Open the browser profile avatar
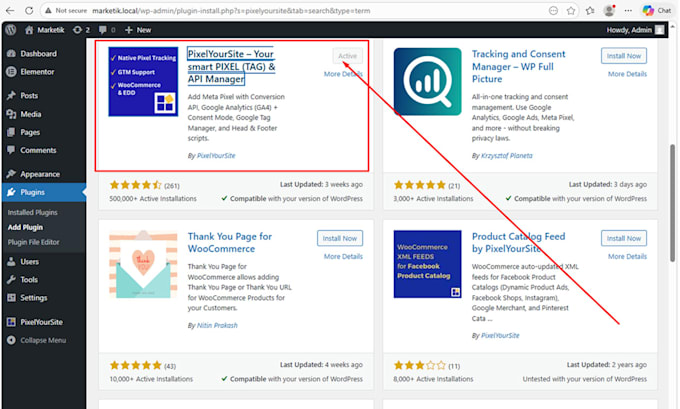The image size is (680, 409). (609, 10)
